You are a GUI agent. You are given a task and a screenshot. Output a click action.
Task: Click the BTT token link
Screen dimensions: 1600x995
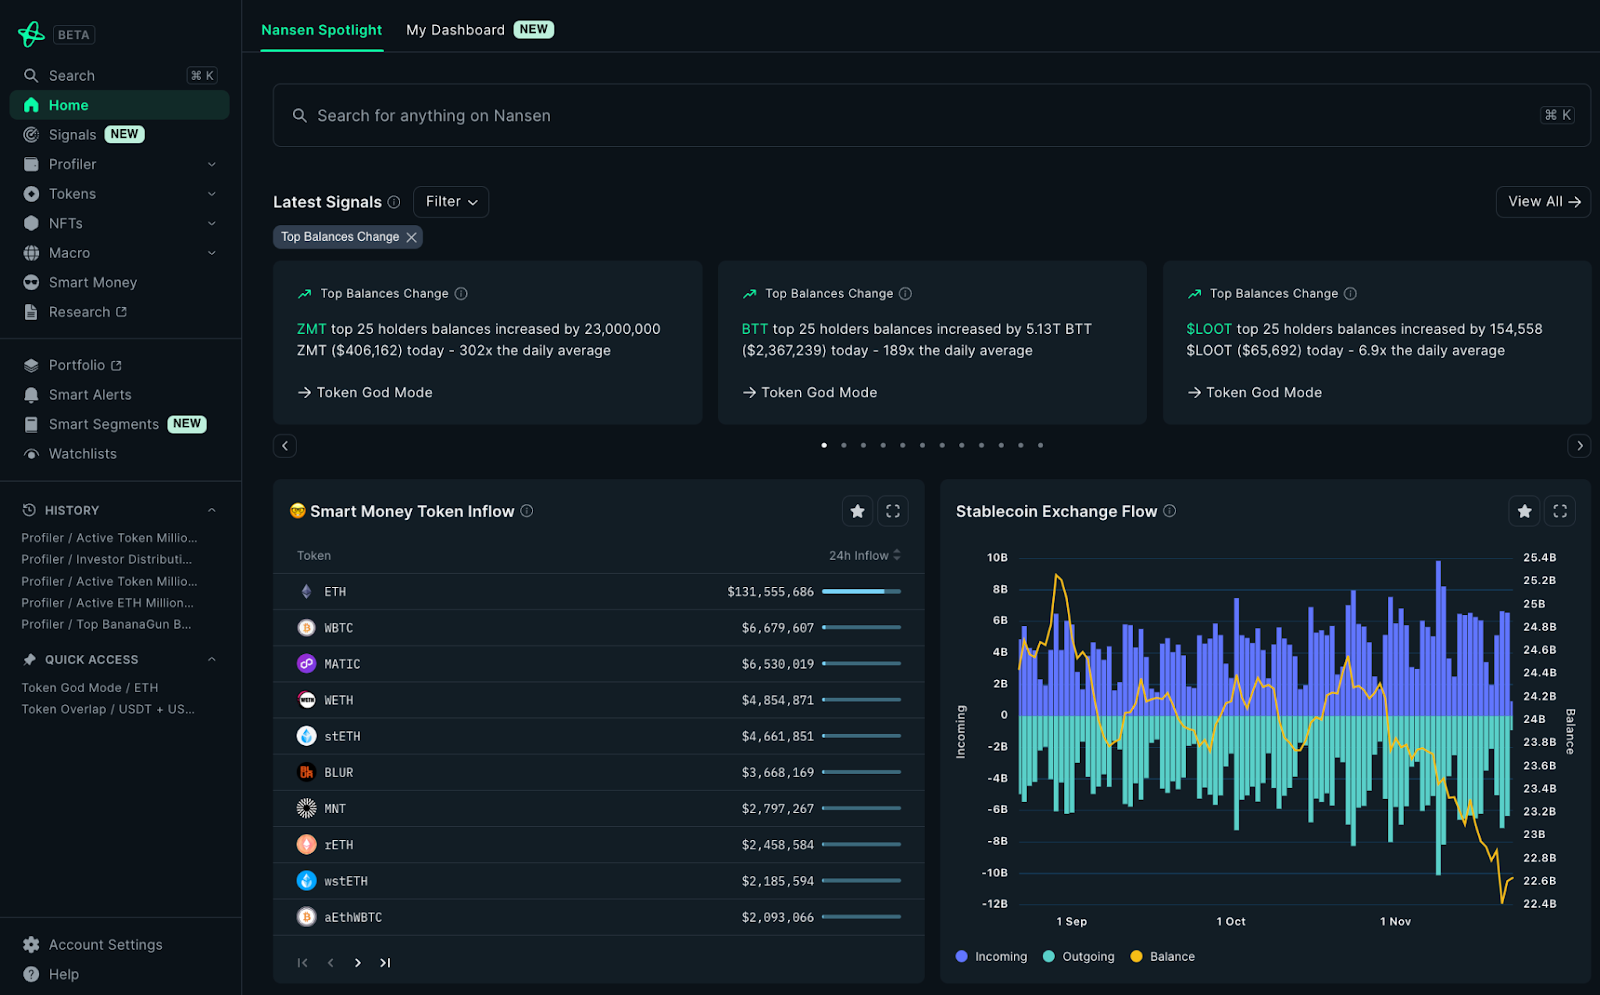(x=755, y=329)
